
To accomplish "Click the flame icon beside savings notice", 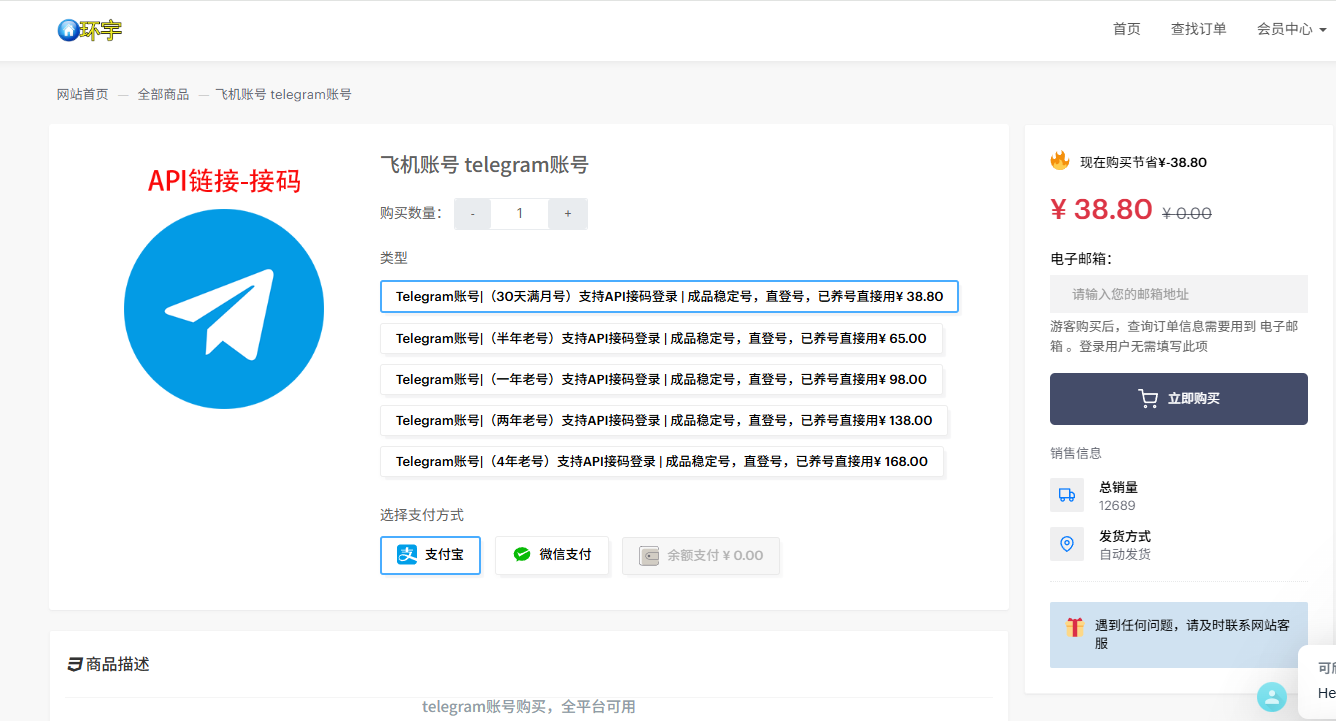I will (1060, 161).
